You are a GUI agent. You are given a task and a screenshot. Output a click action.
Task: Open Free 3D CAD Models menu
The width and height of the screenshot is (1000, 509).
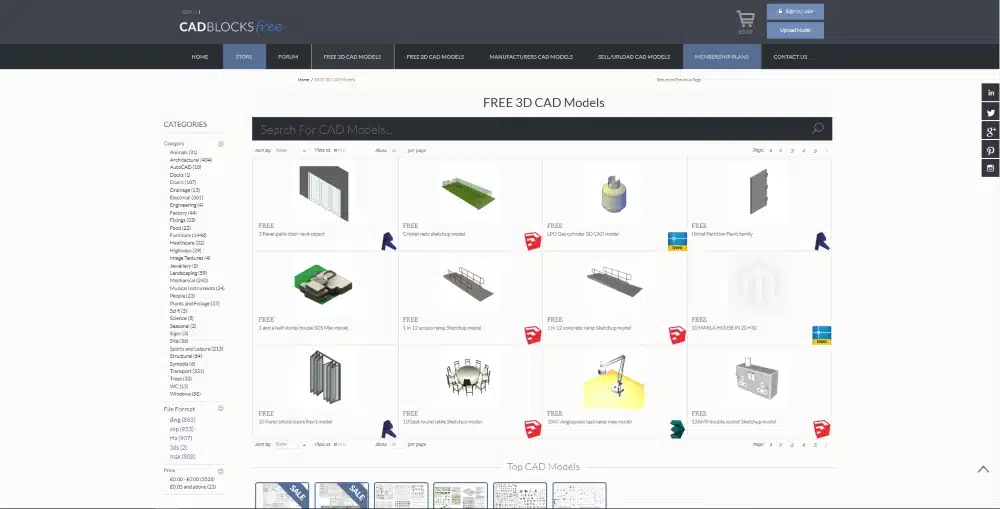(x=352, y=57)
